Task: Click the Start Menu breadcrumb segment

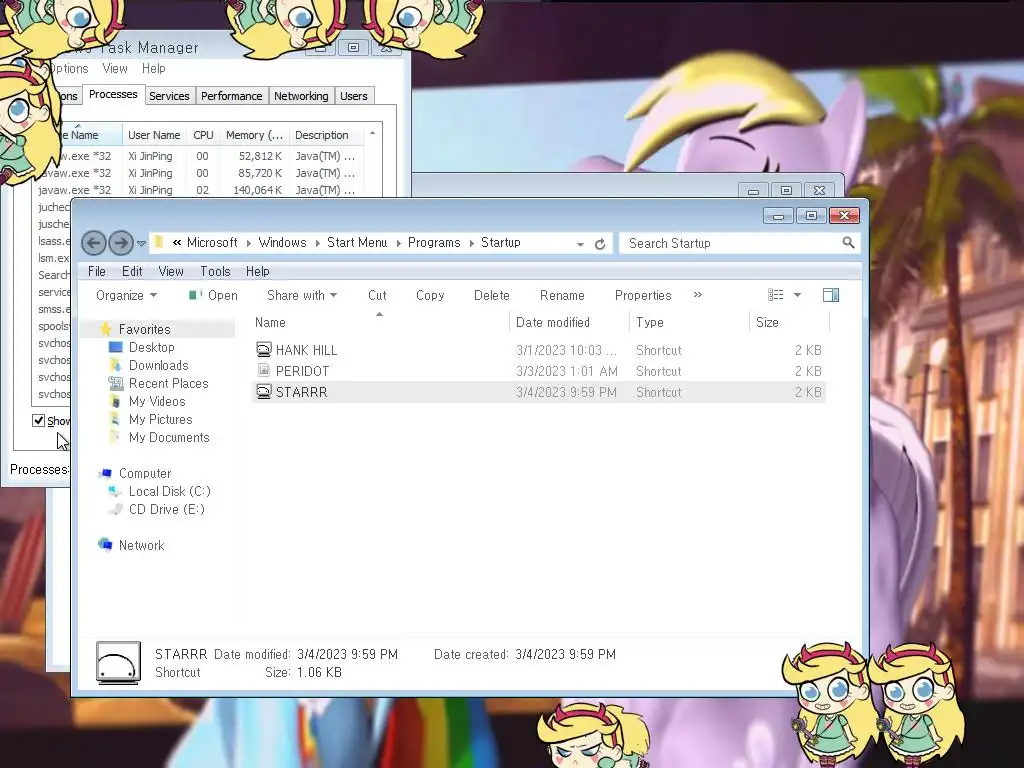Action: [357, 242]
